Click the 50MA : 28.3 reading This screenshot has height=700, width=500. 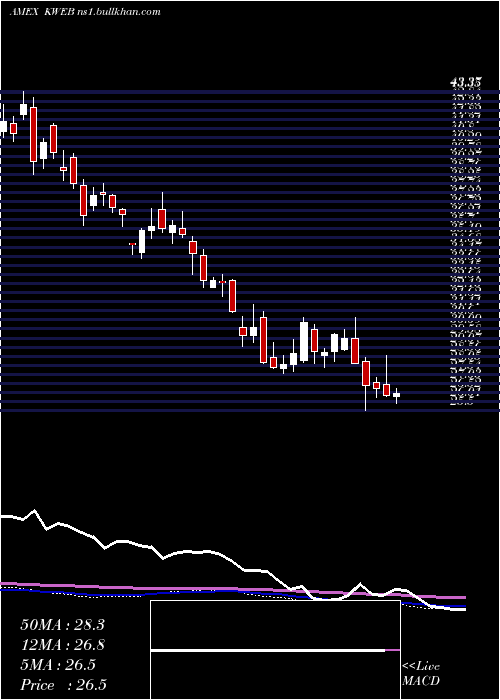(x=62, y=625)
